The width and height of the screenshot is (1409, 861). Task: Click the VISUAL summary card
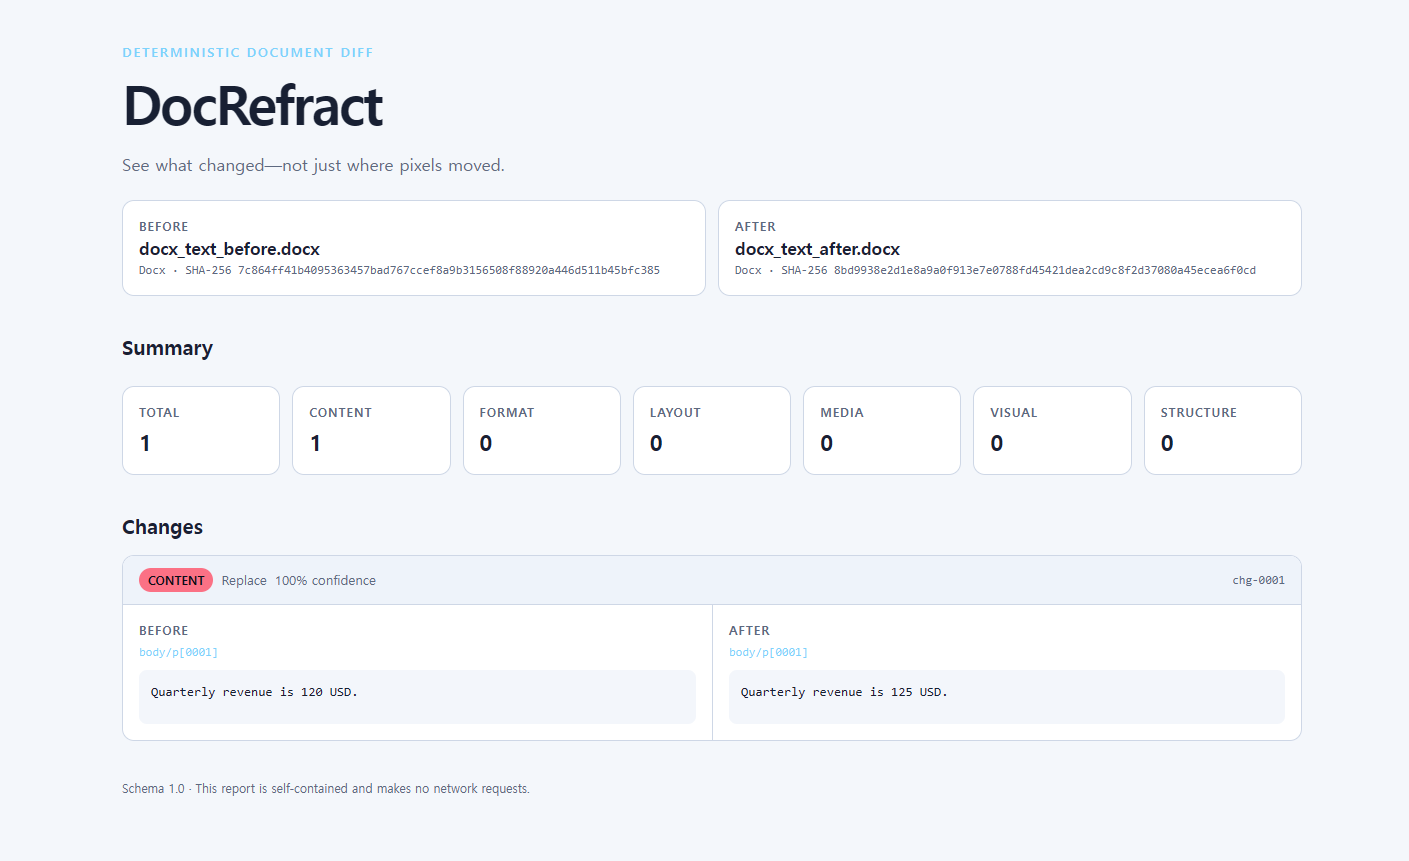click(x=1052, y=430)
